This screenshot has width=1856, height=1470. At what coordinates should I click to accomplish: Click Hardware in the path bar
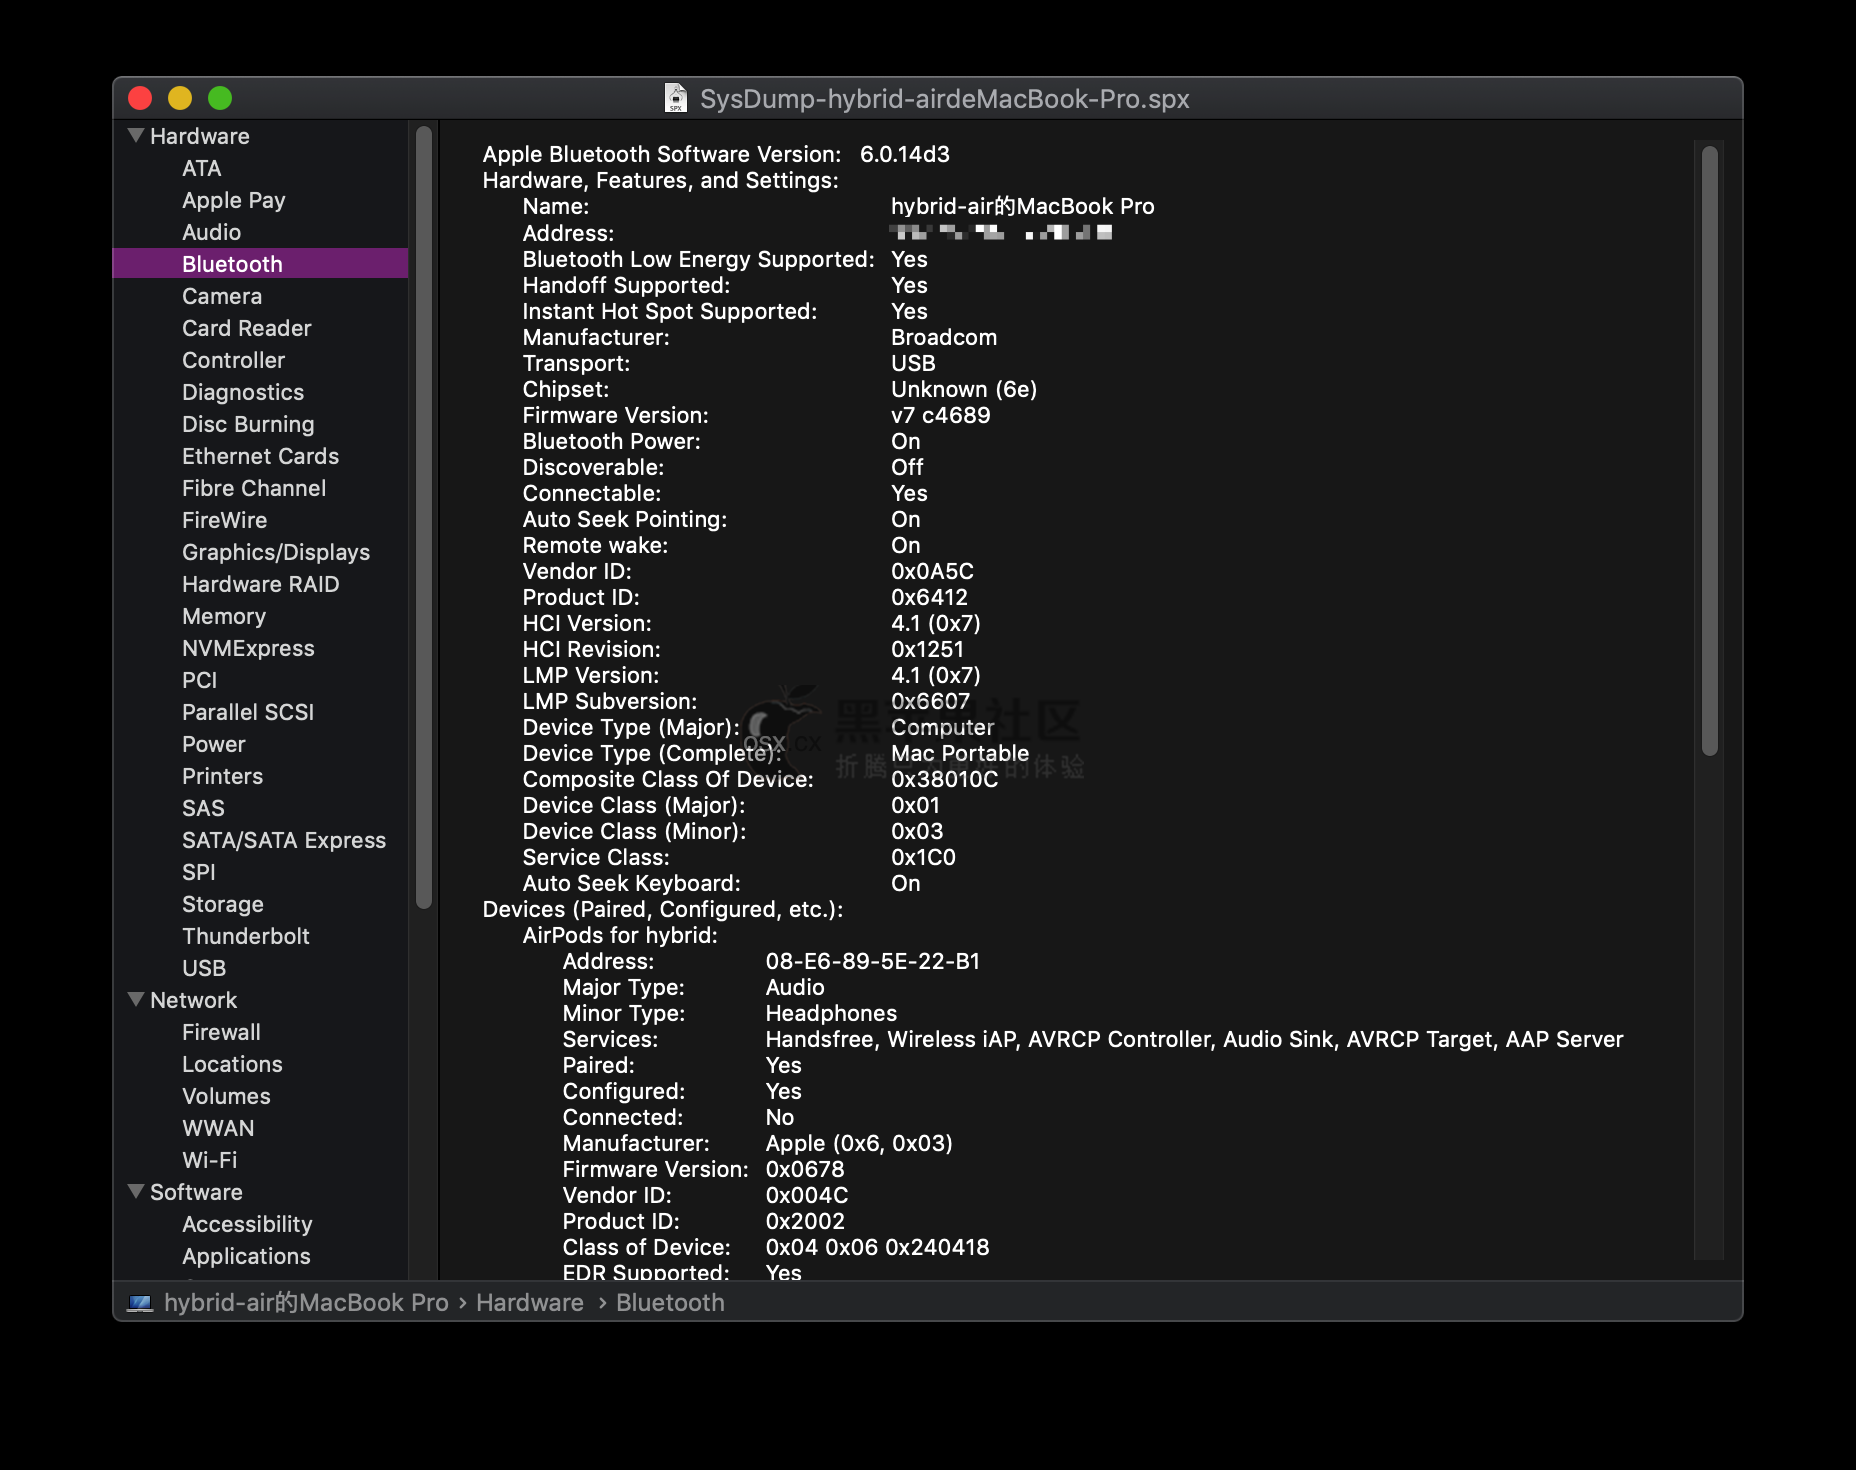[x=530, y=1303]
